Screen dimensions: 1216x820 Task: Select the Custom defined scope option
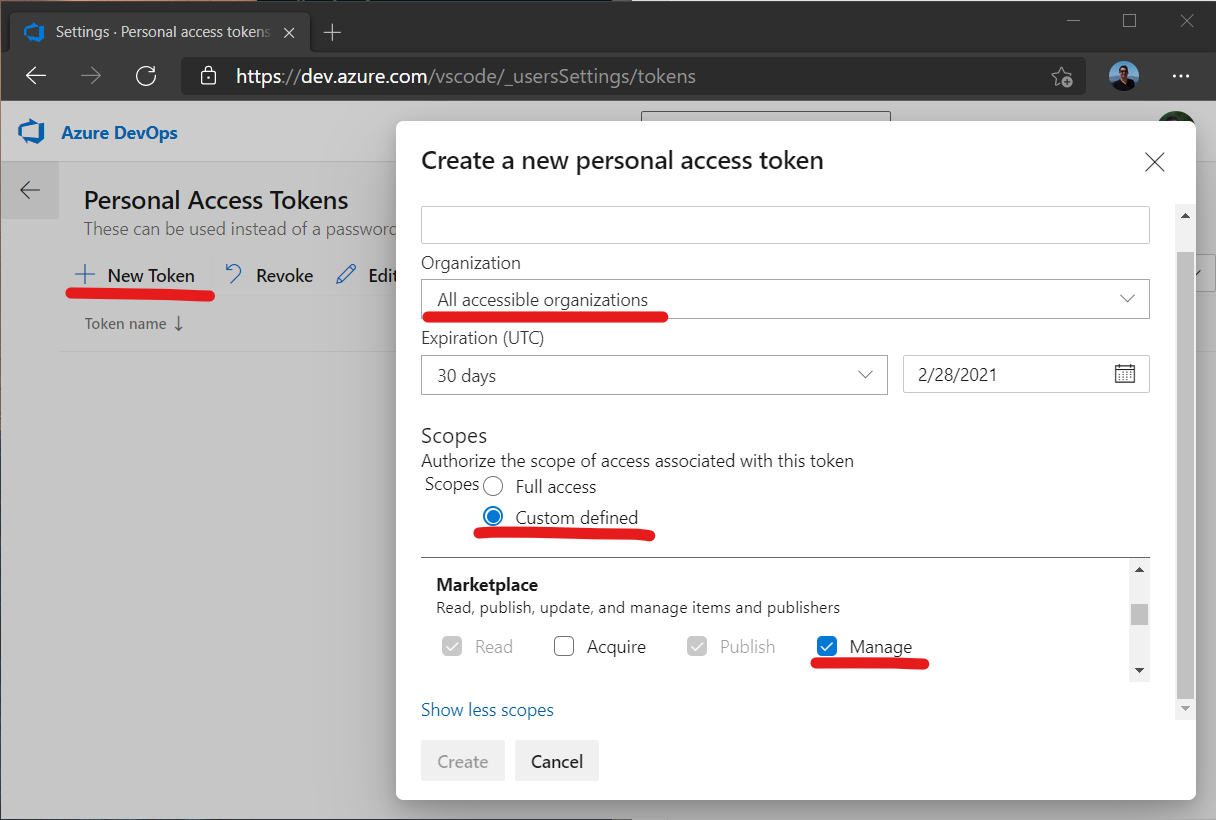click(493, 517)
